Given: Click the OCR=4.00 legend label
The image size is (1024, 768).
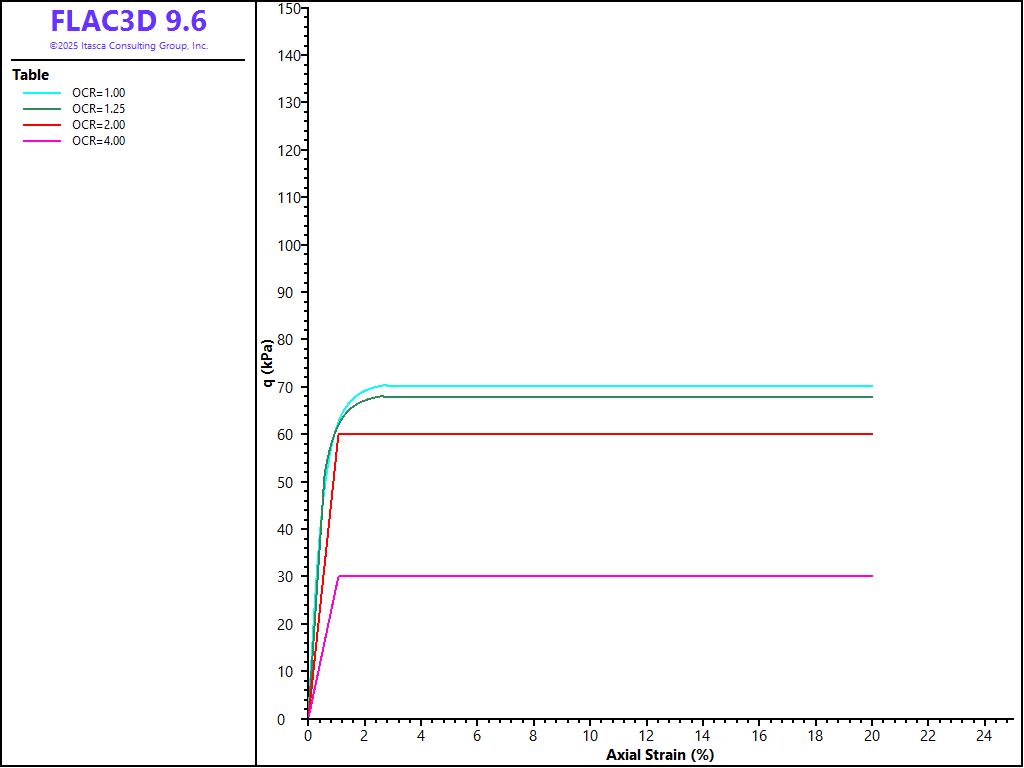Looking at the screenshot, I should (98, 141).
